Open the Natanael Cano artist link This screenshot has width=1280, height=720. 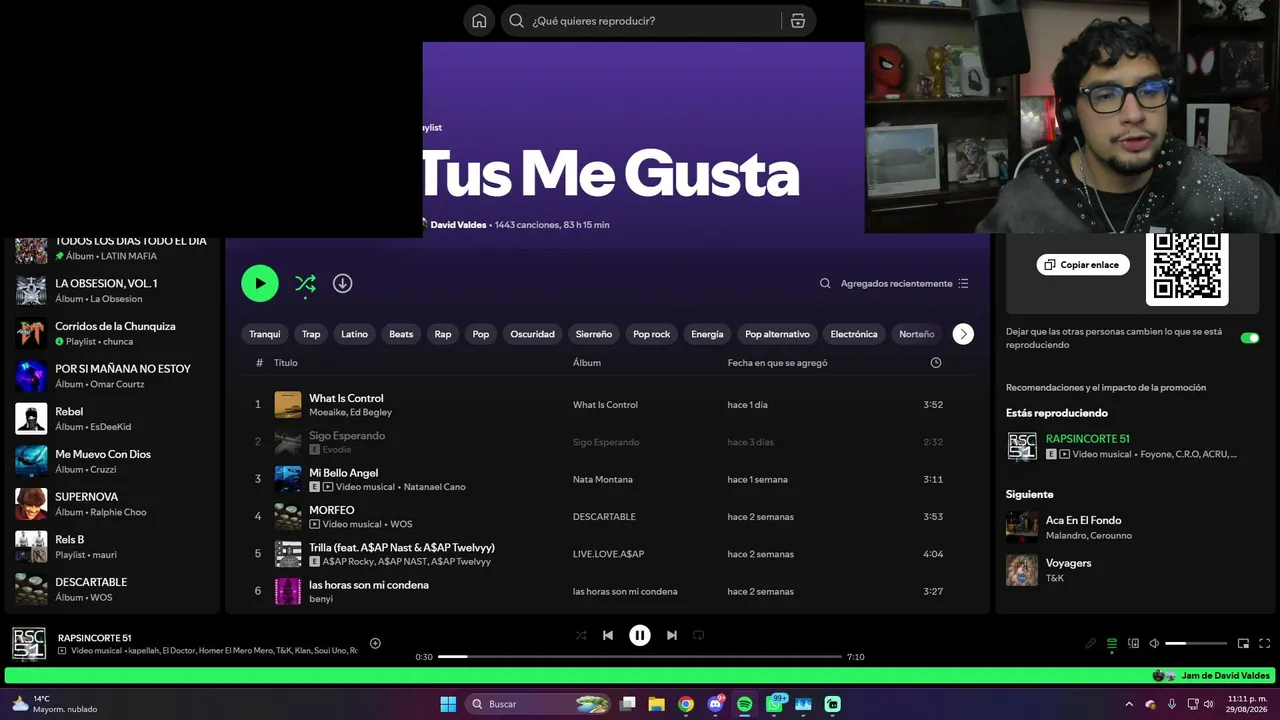pos(435,487)
